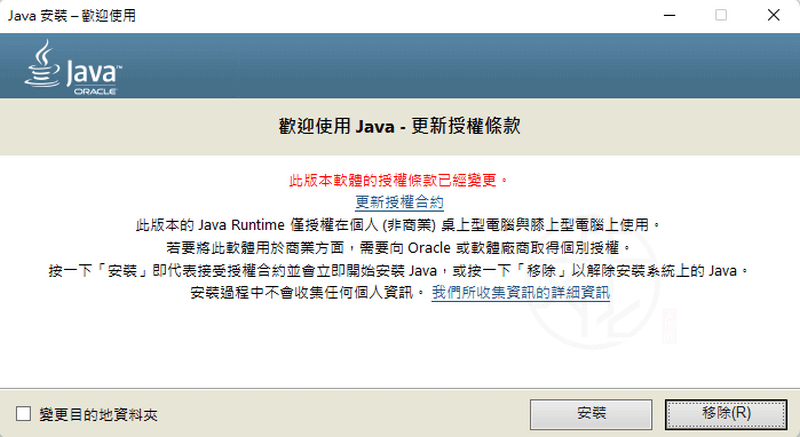Click the Java Oracle logo
Viewport: 800px width, 437px height.
[73, 67]
